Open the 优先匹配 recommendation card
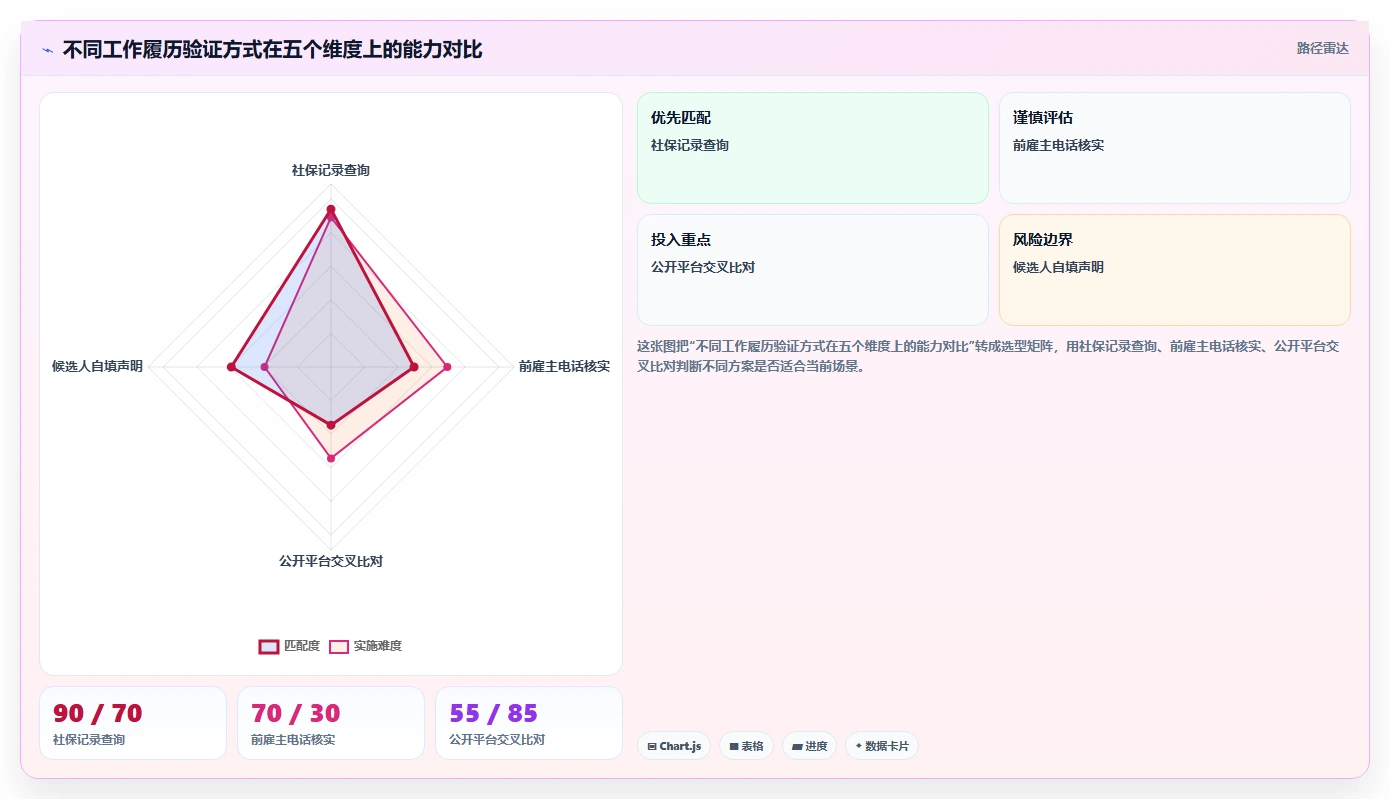The height and width of the screenshot is (799, 1390). (x=812, y=148)
